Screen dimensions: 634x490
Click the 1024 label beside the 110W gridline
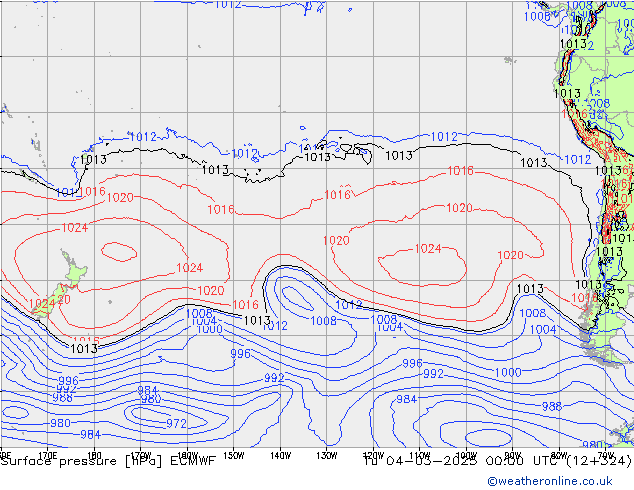[428, 249]
